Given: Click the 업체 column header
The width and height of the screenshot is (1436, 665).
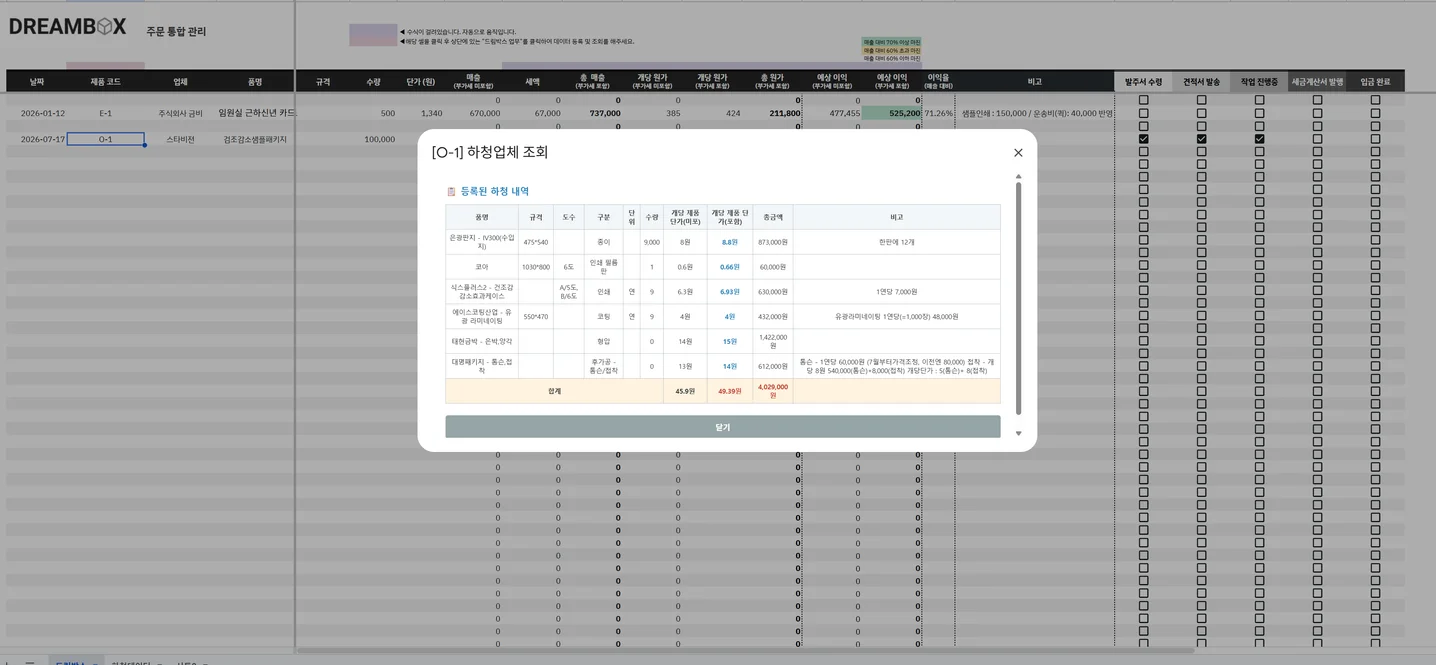Looking at the screenshot, I should click(x=180, y=81).
